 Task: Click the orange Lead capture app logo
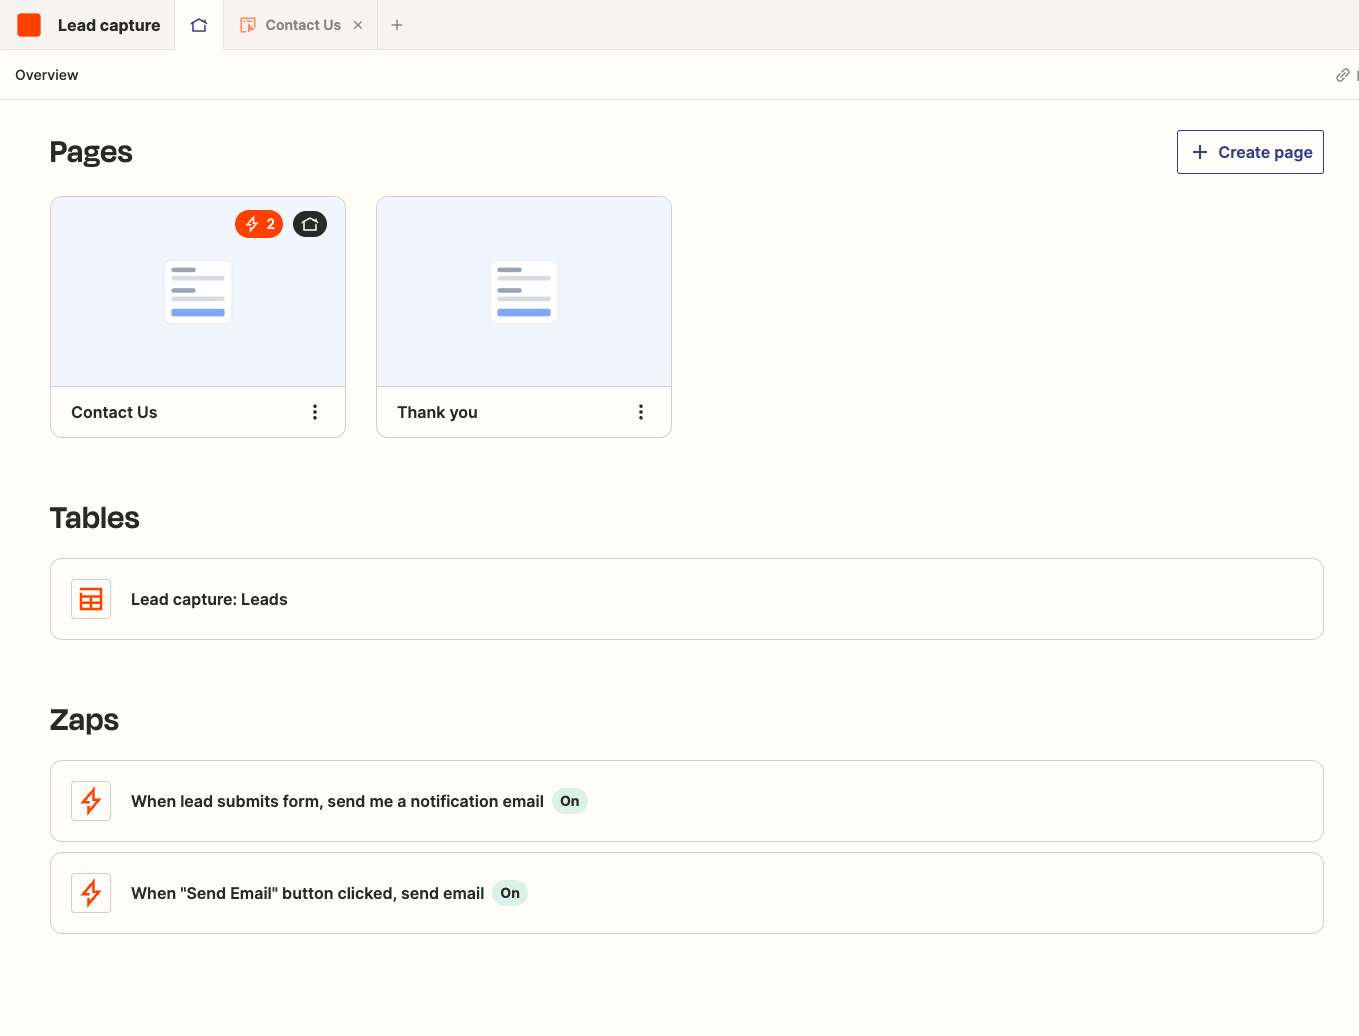tap(29, 25)
